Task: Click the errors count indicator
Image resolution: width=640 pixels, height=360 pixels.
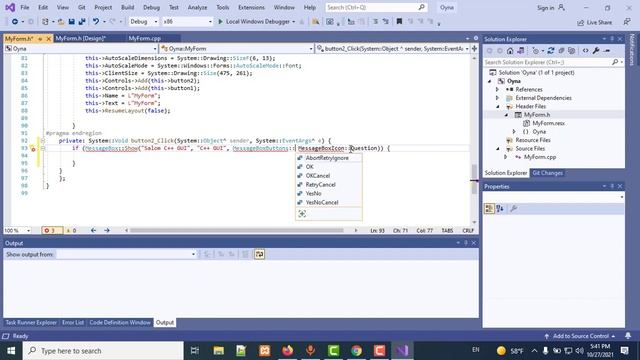Action: [52, 231]
